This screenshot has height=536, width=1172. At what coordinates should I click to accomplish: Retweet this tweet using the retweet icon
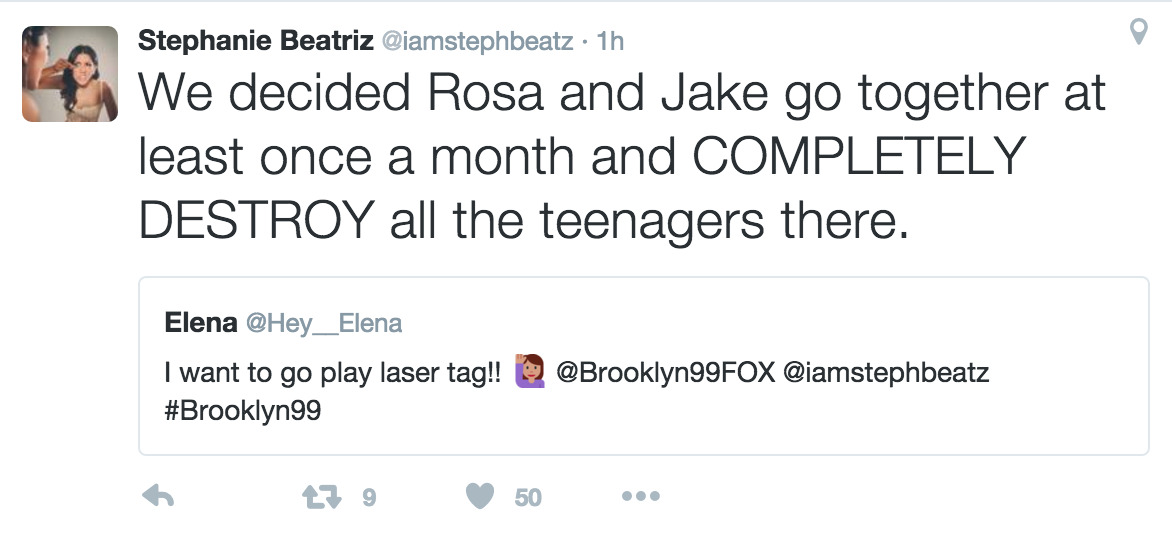(322, 496)
